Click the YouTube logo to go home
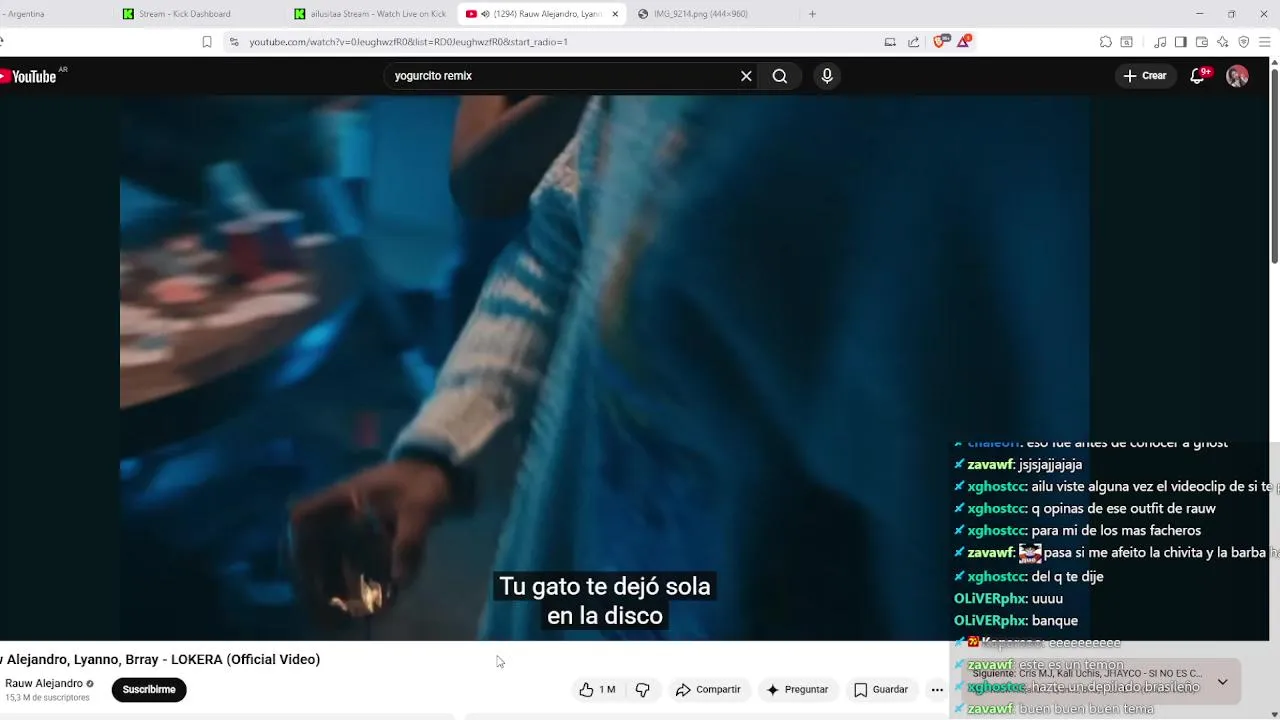The height and width of the screenshot is (720, 1280). [30, 76]
